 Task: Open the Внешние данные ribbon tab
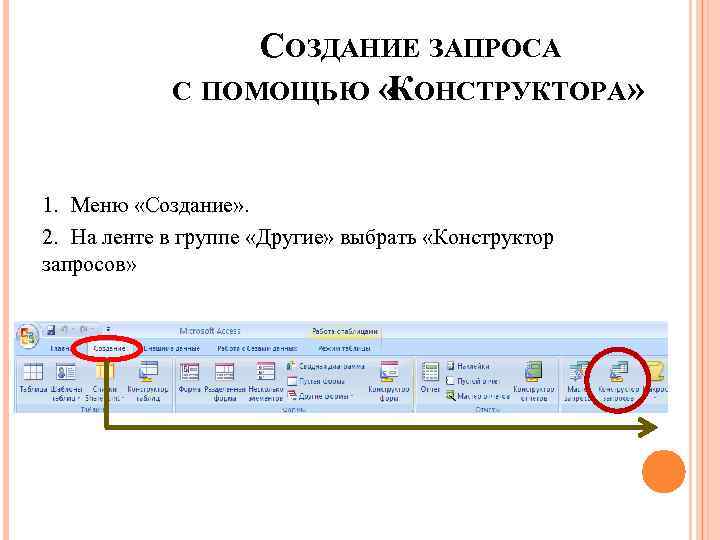[171, 349]
